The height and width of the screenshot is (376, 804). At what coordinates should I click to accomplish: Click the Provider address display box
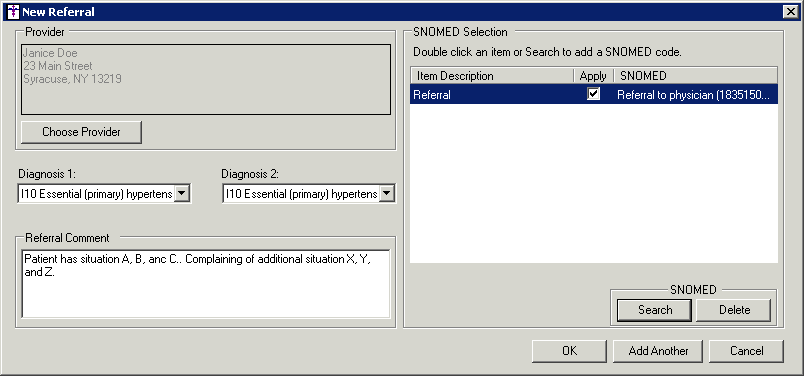(x=206, y=79)
